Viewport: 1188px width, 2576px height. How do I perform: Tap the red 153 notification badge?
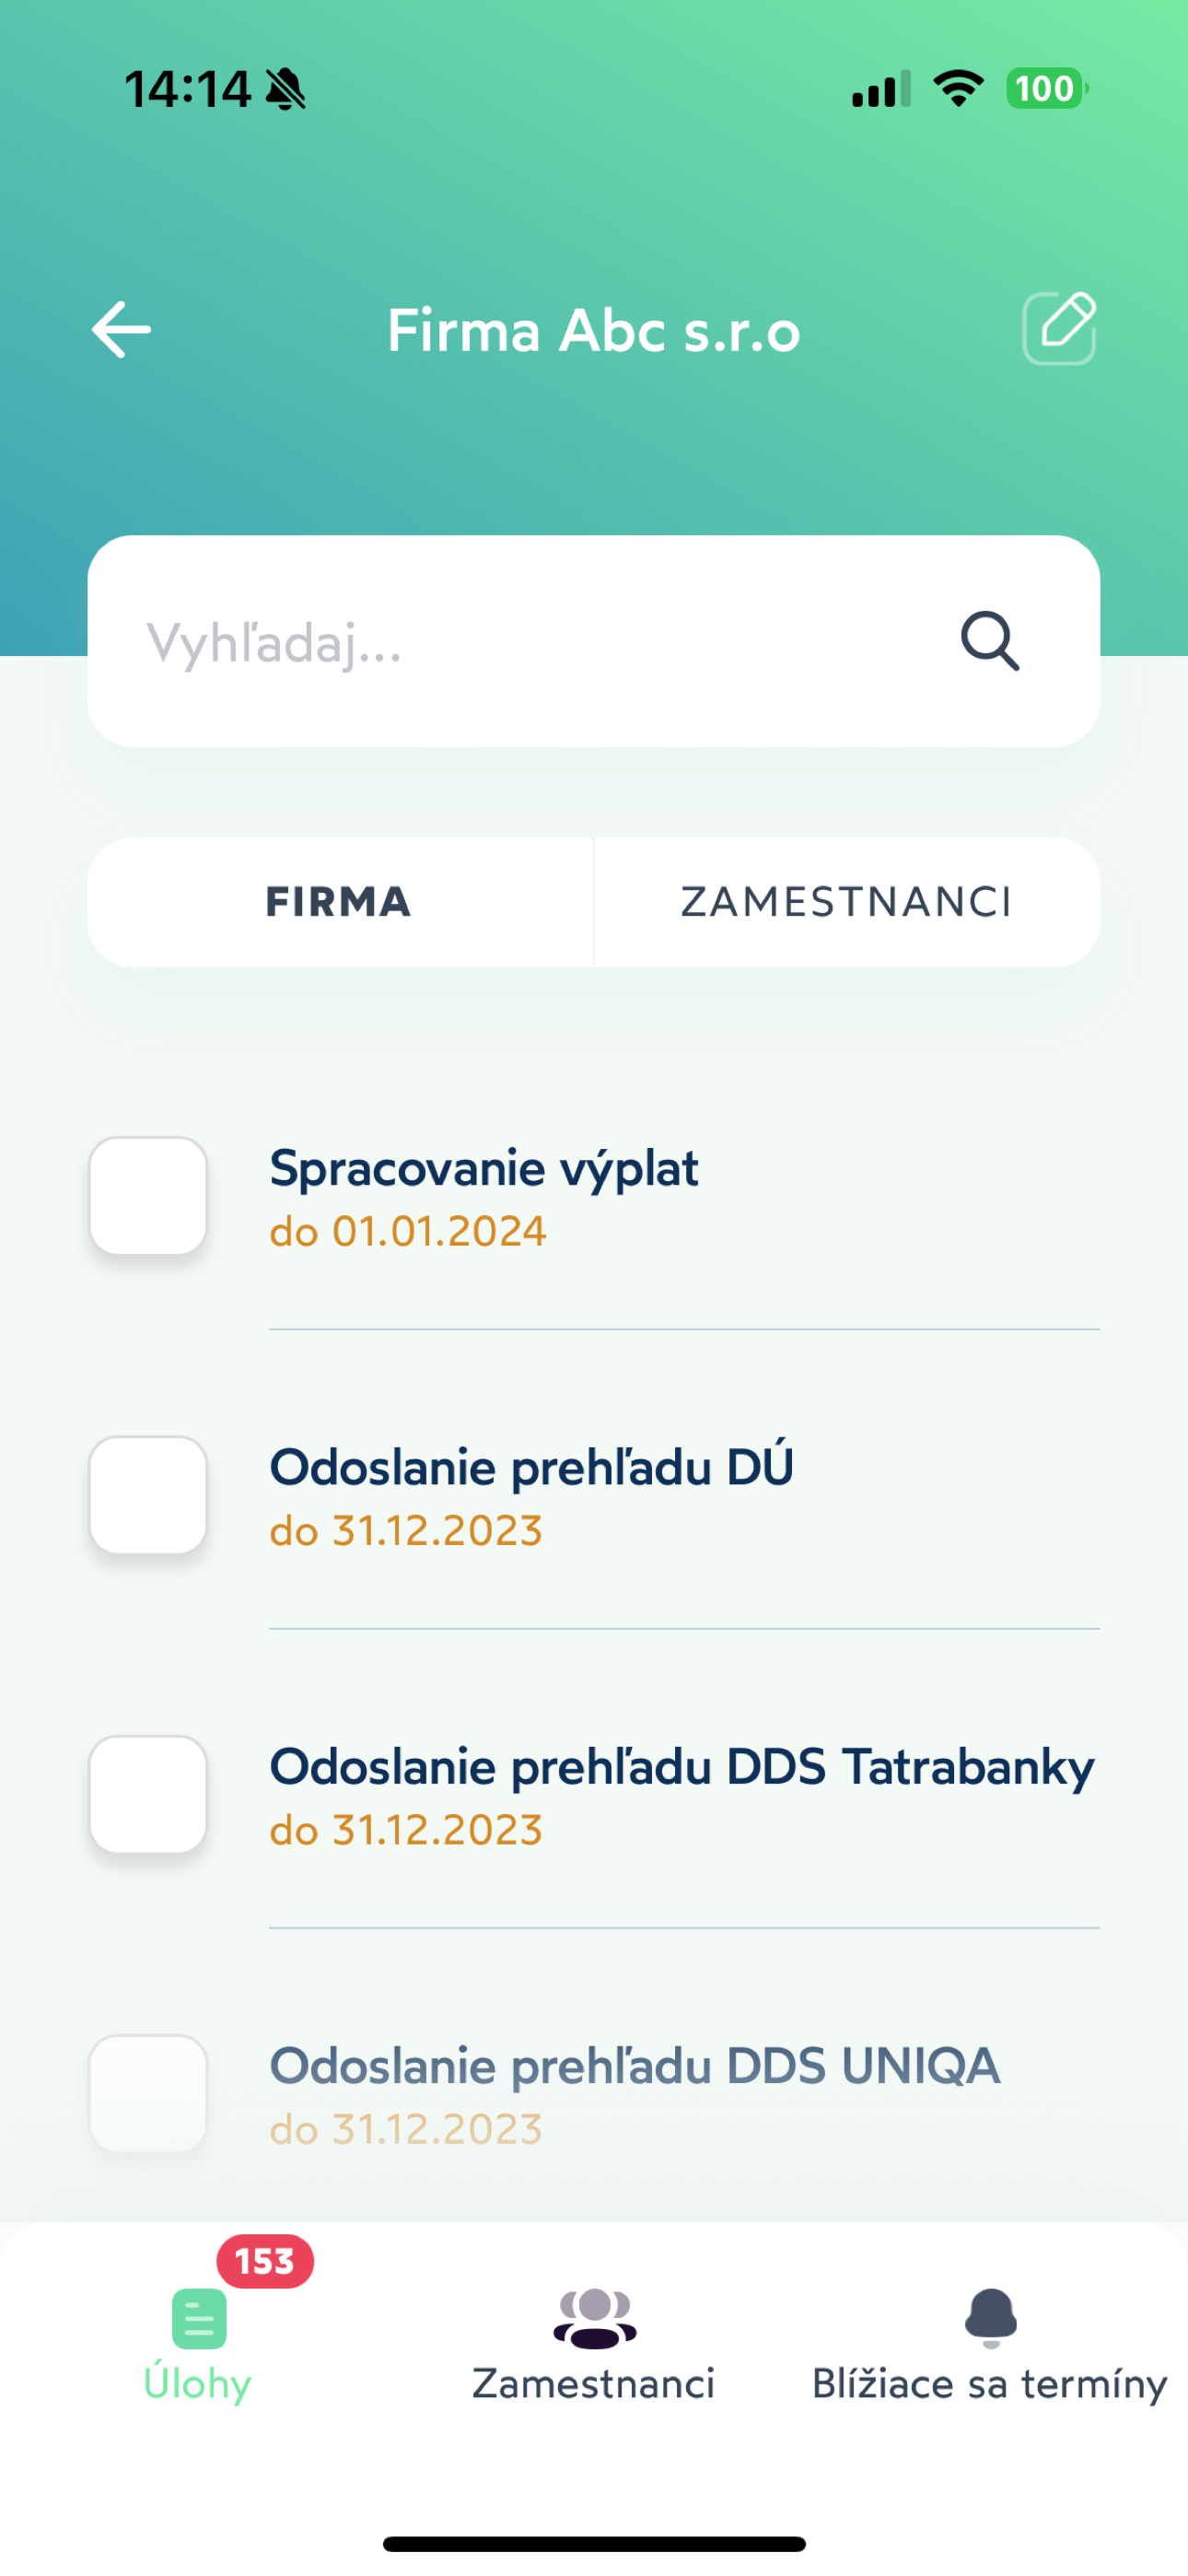(265, 2261)
